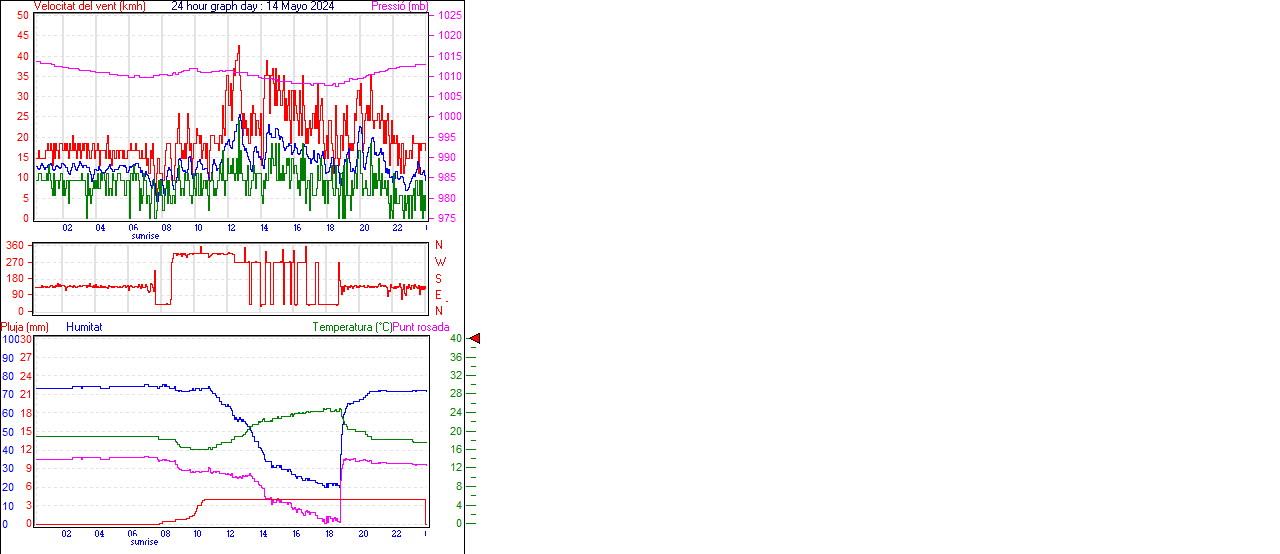Screen dimensions: 1280x554
Task: Click the 'Punt rosada' legend label
Action: click(x=421, y=327)
